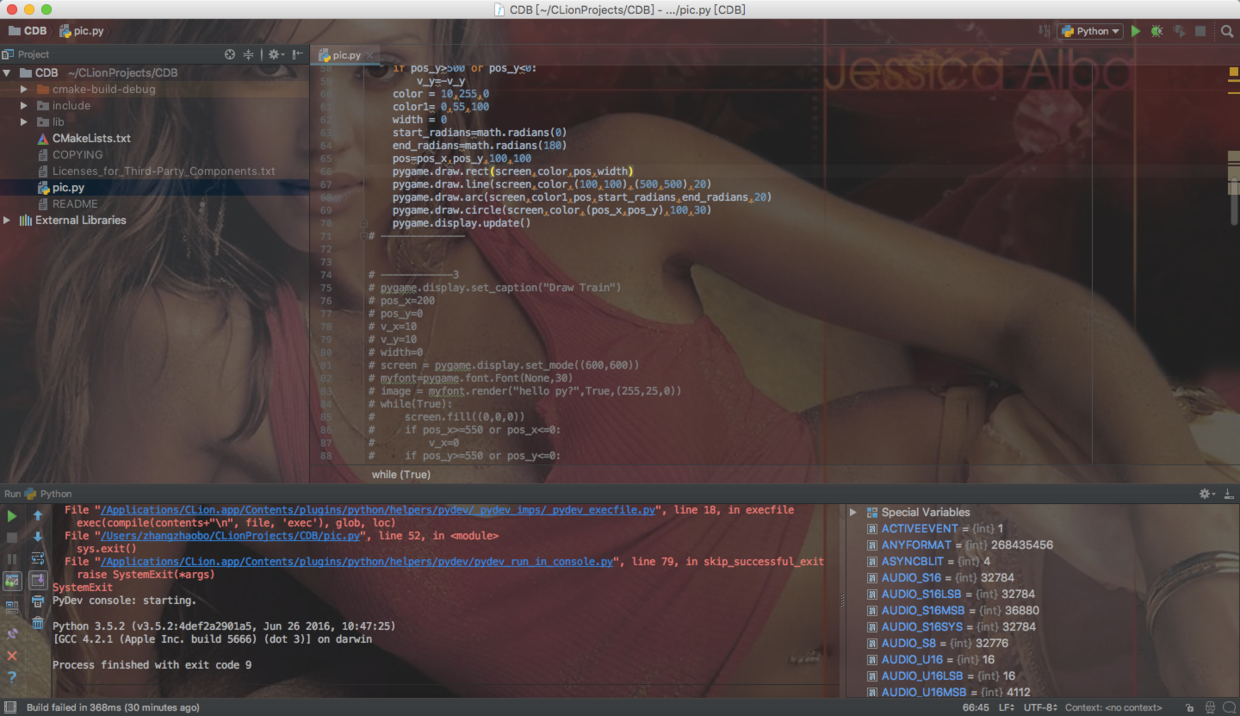Click the while (True) breadcrumb in editor
The image size is (1240, 716).
pyautogui.click(x=401, y=475)
